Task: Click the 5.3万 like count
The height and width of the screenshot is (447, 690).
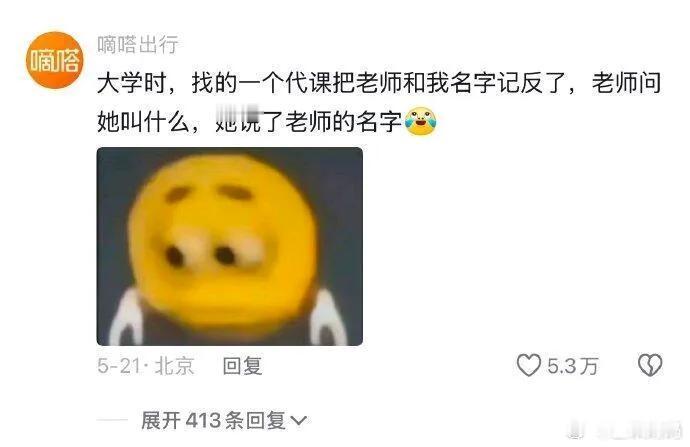Action: point(573,366)
